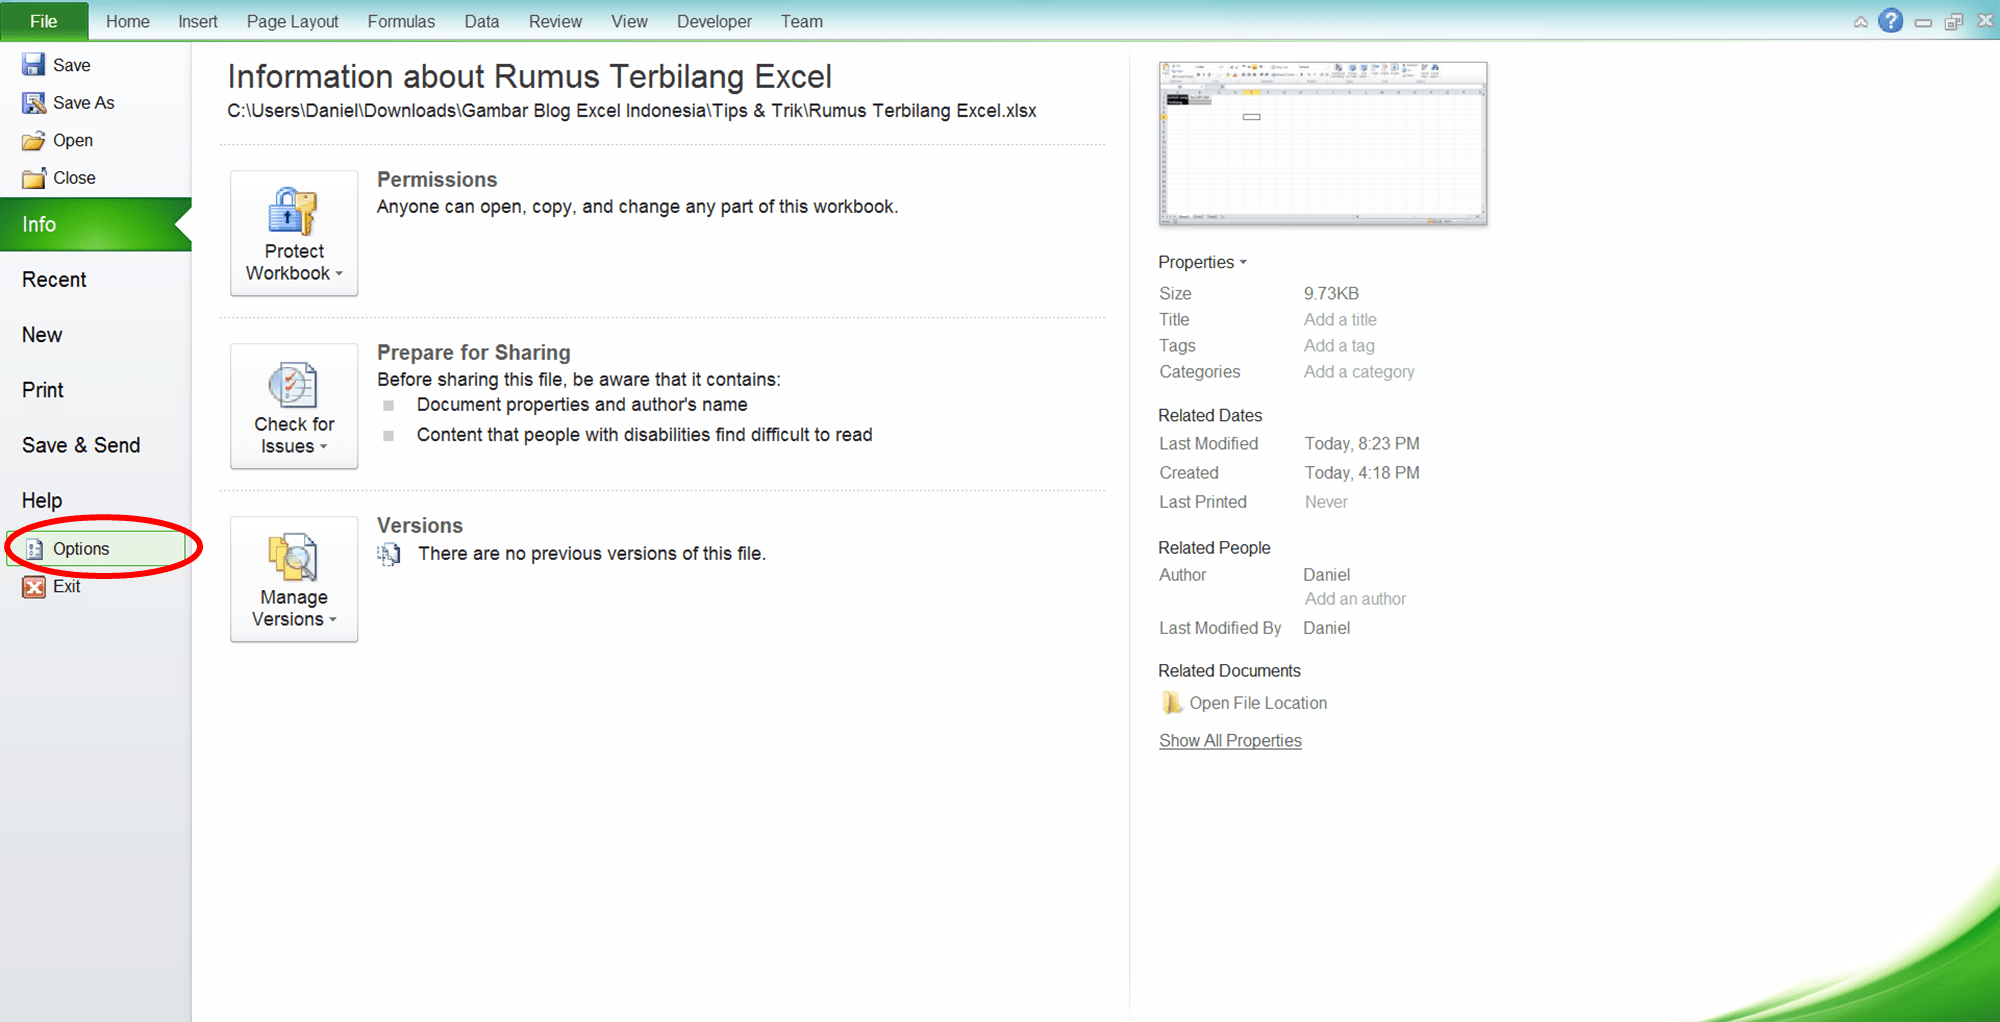Viewport: 2000px width, 1022px height.
Task: Click the Last Printed value Never
Action: (x=1326, y=502)
